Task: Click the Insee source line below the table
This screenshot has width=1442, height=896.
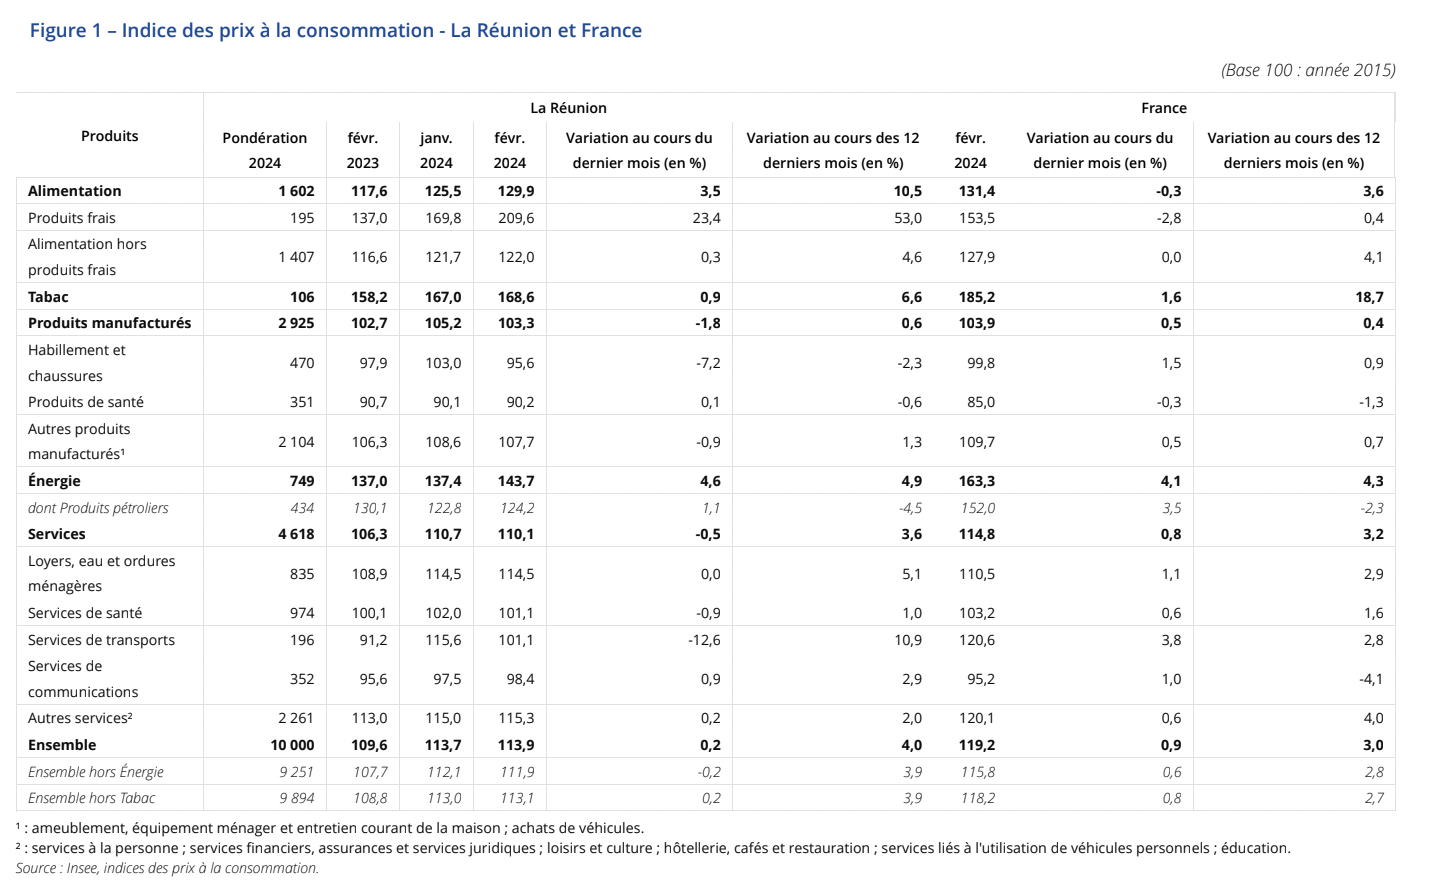Action: (167, 868)
